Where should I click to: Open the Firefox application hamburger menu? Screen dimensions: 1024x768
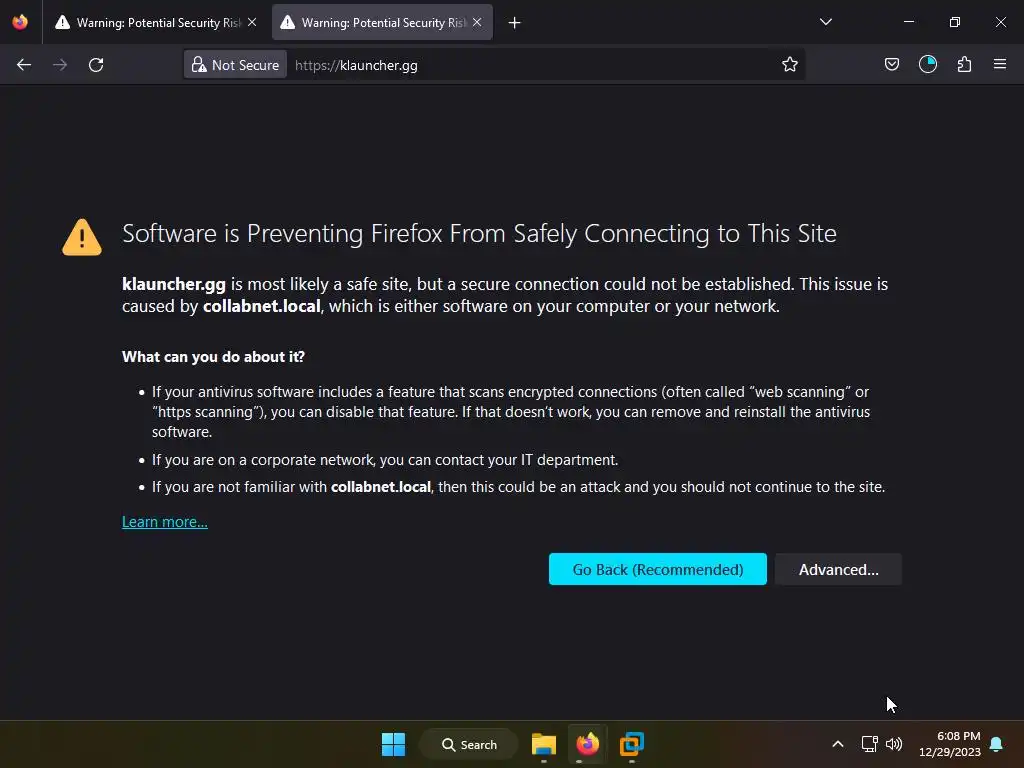(1000, 64)
